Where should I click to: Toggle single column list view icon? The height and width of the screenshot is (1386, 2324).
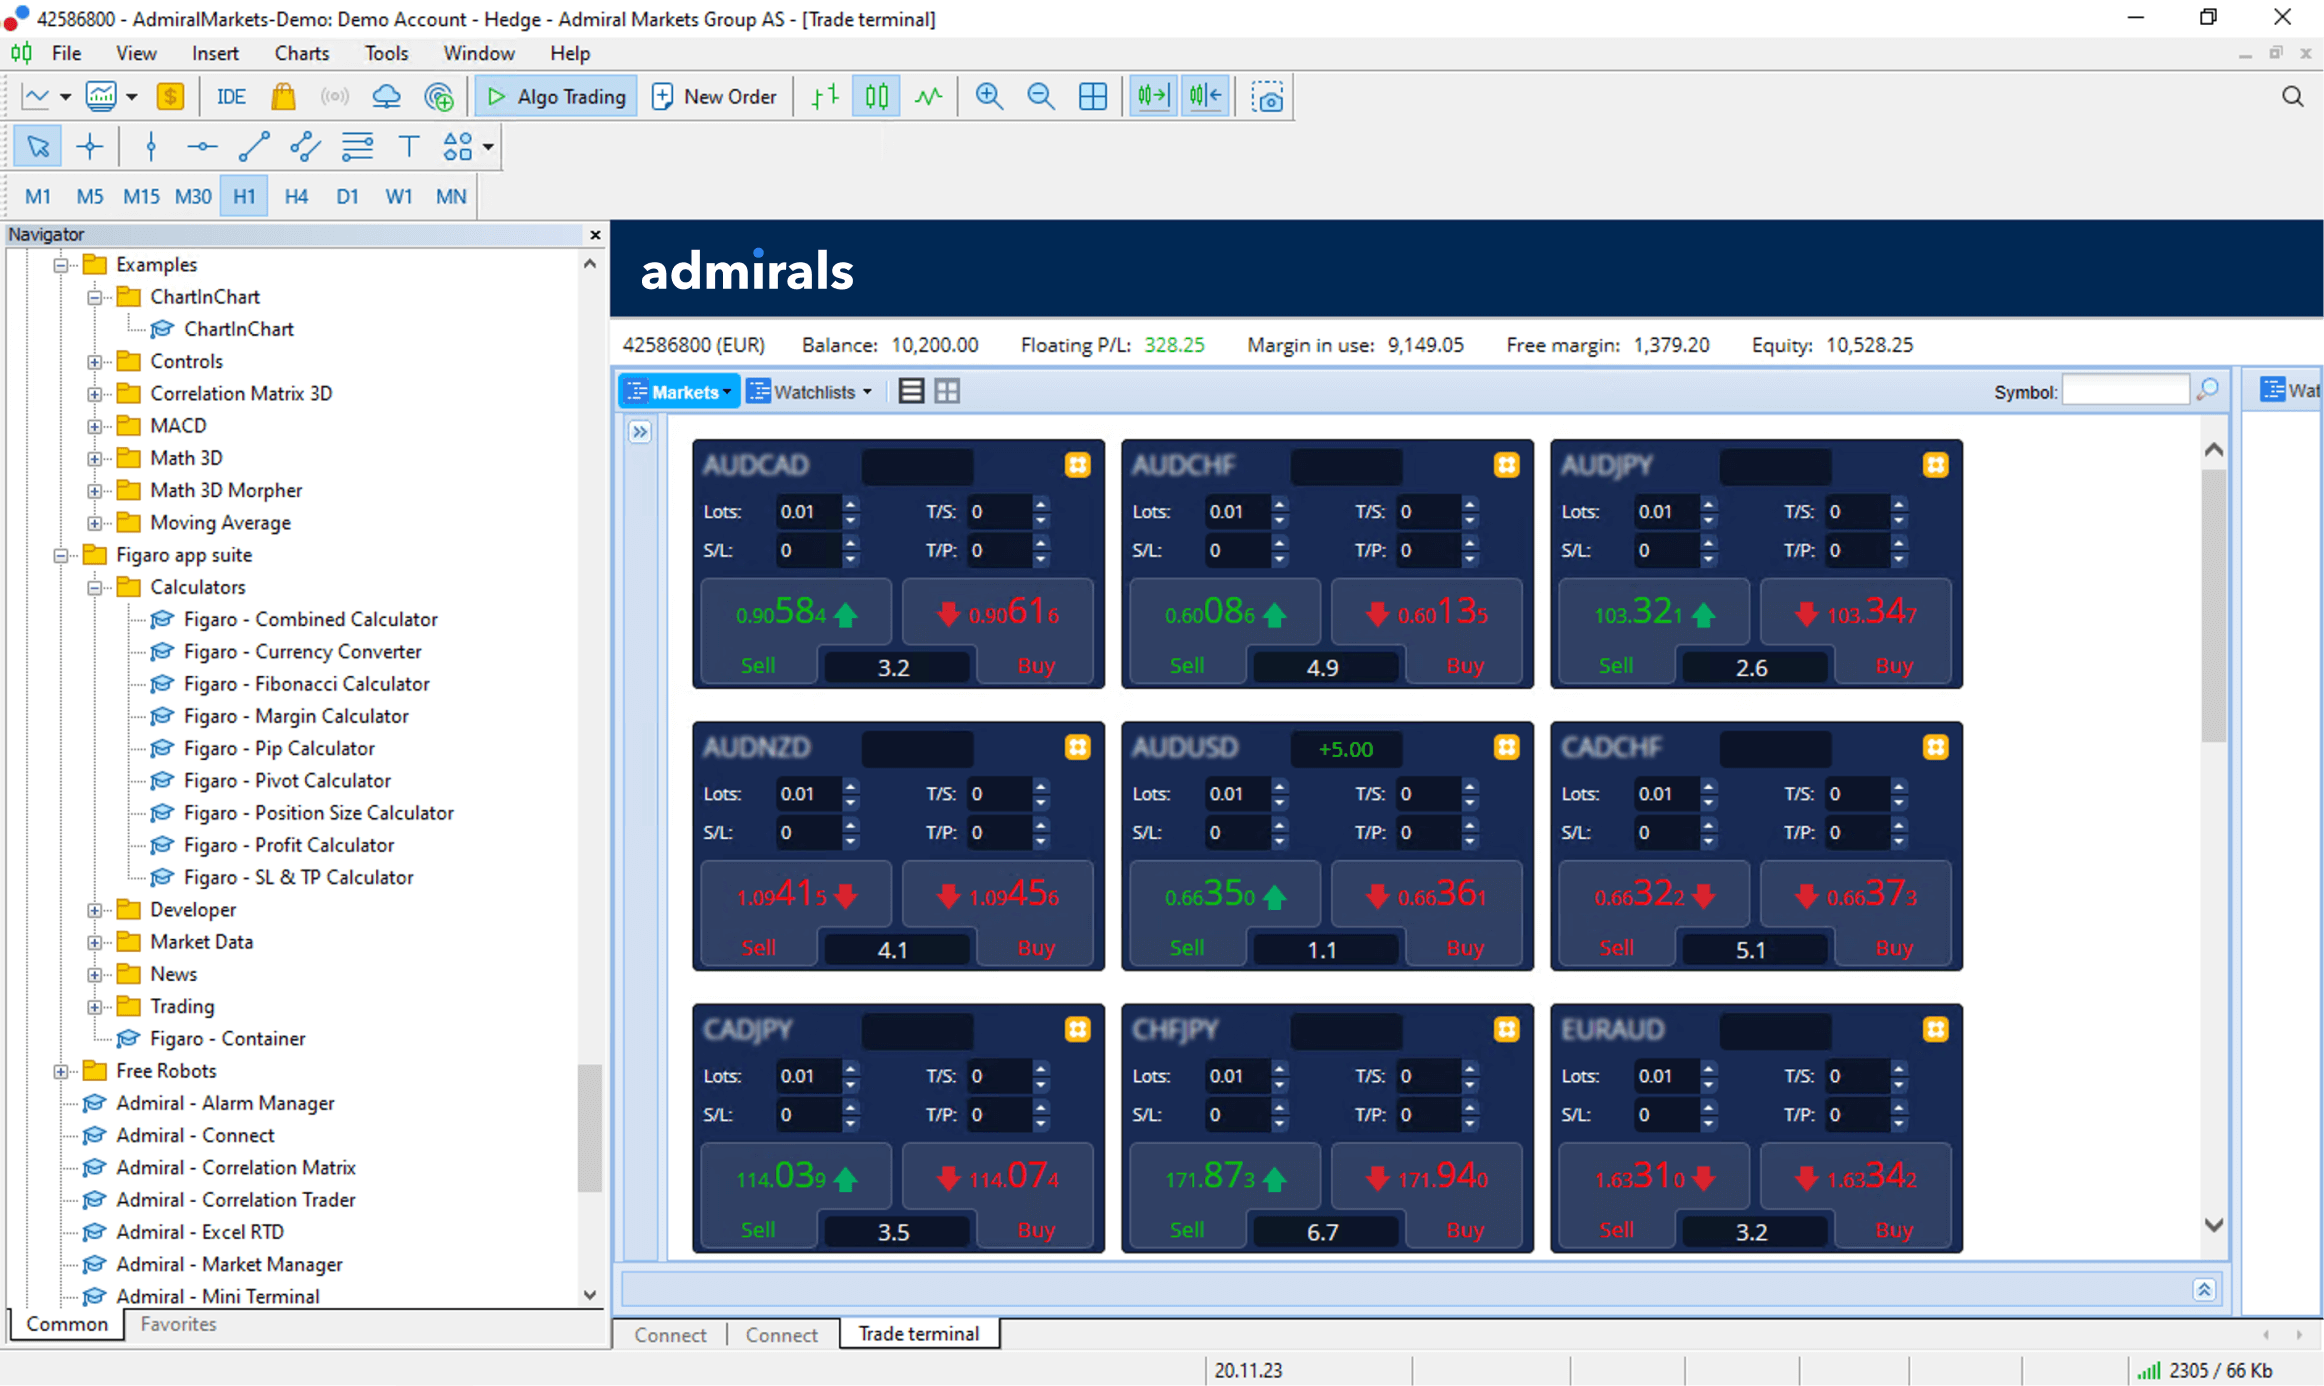coord(912,391)
